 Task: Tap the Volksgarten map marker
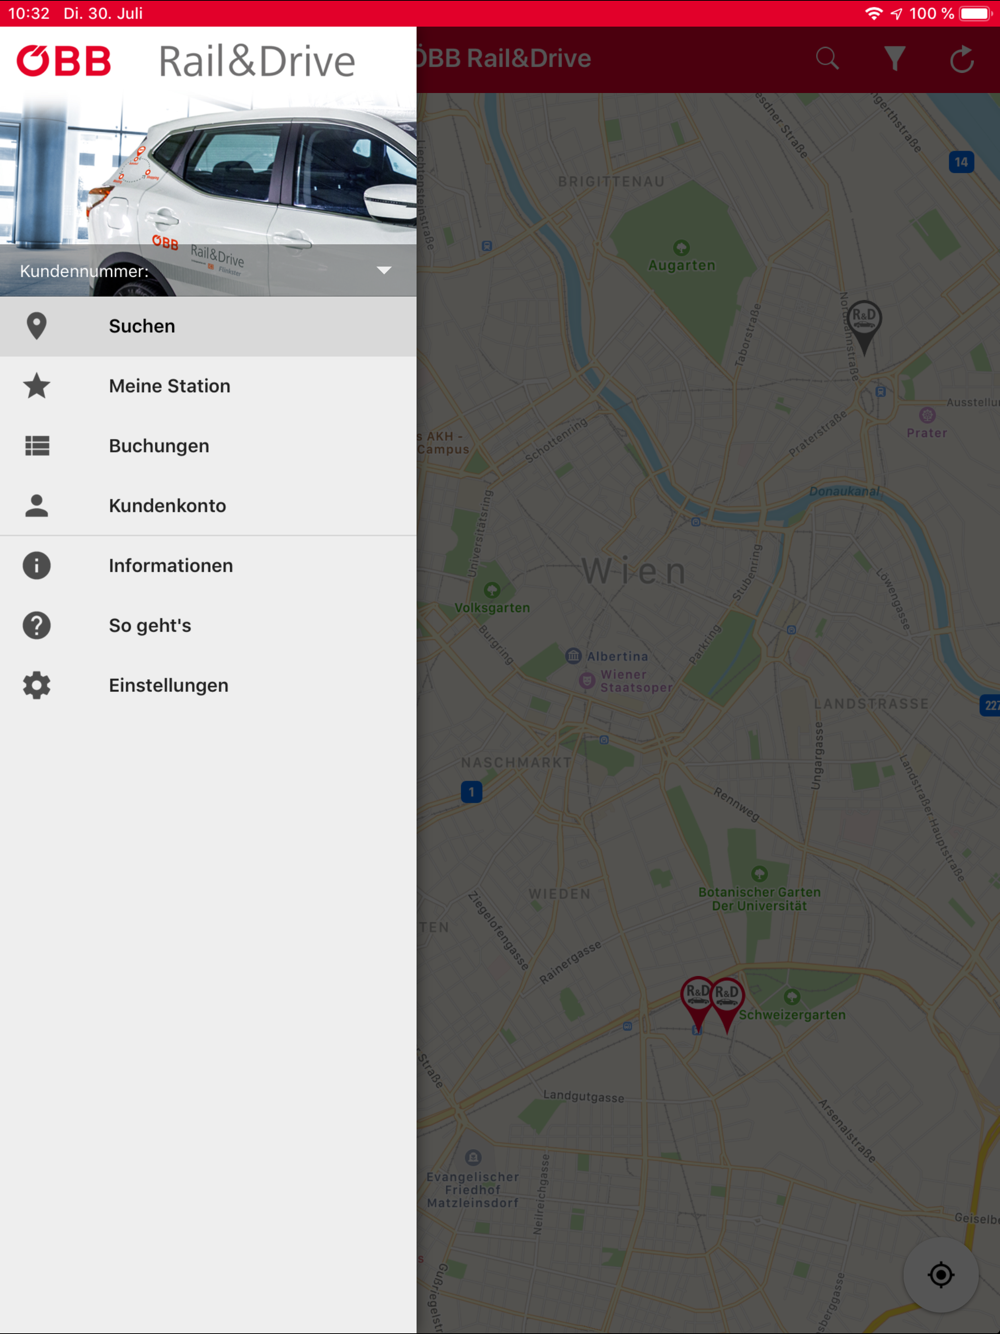(492, 590)
